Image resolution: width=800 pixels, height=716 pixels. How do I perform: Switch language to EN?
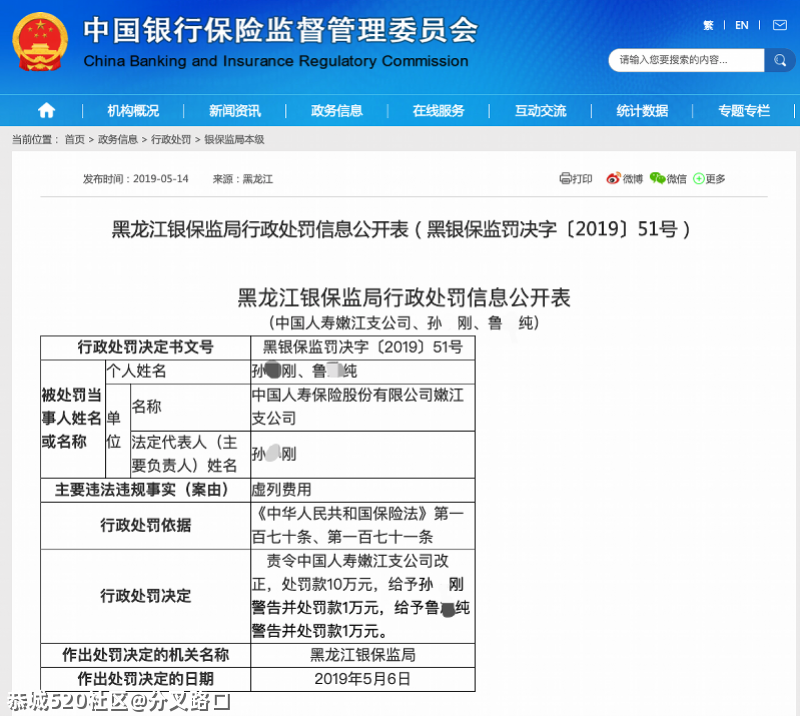(x=741, y=26)
